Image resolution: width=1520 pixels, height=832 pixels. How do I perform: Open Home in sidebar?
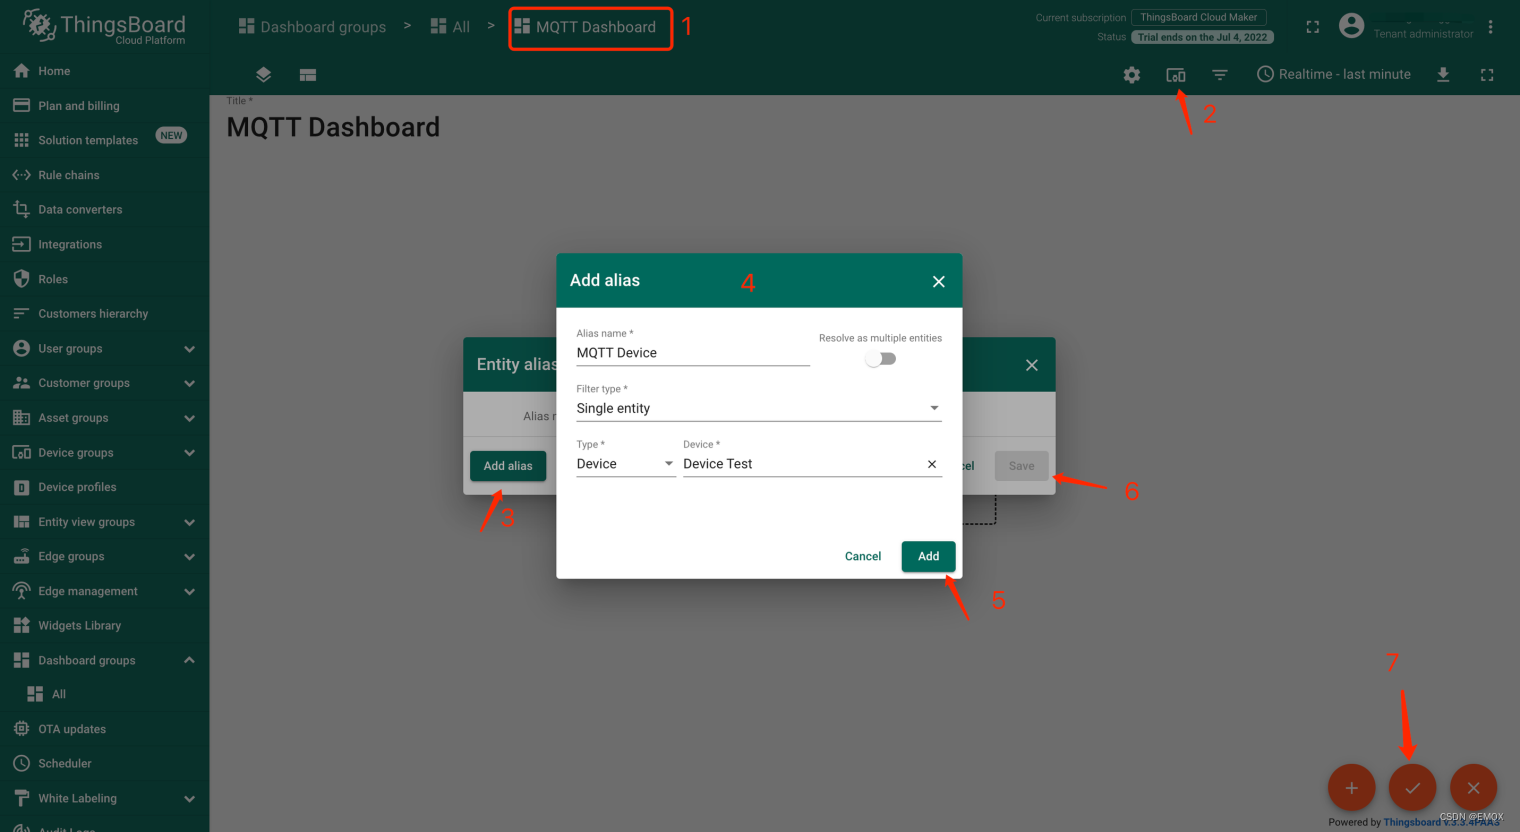tap(104, 71)
